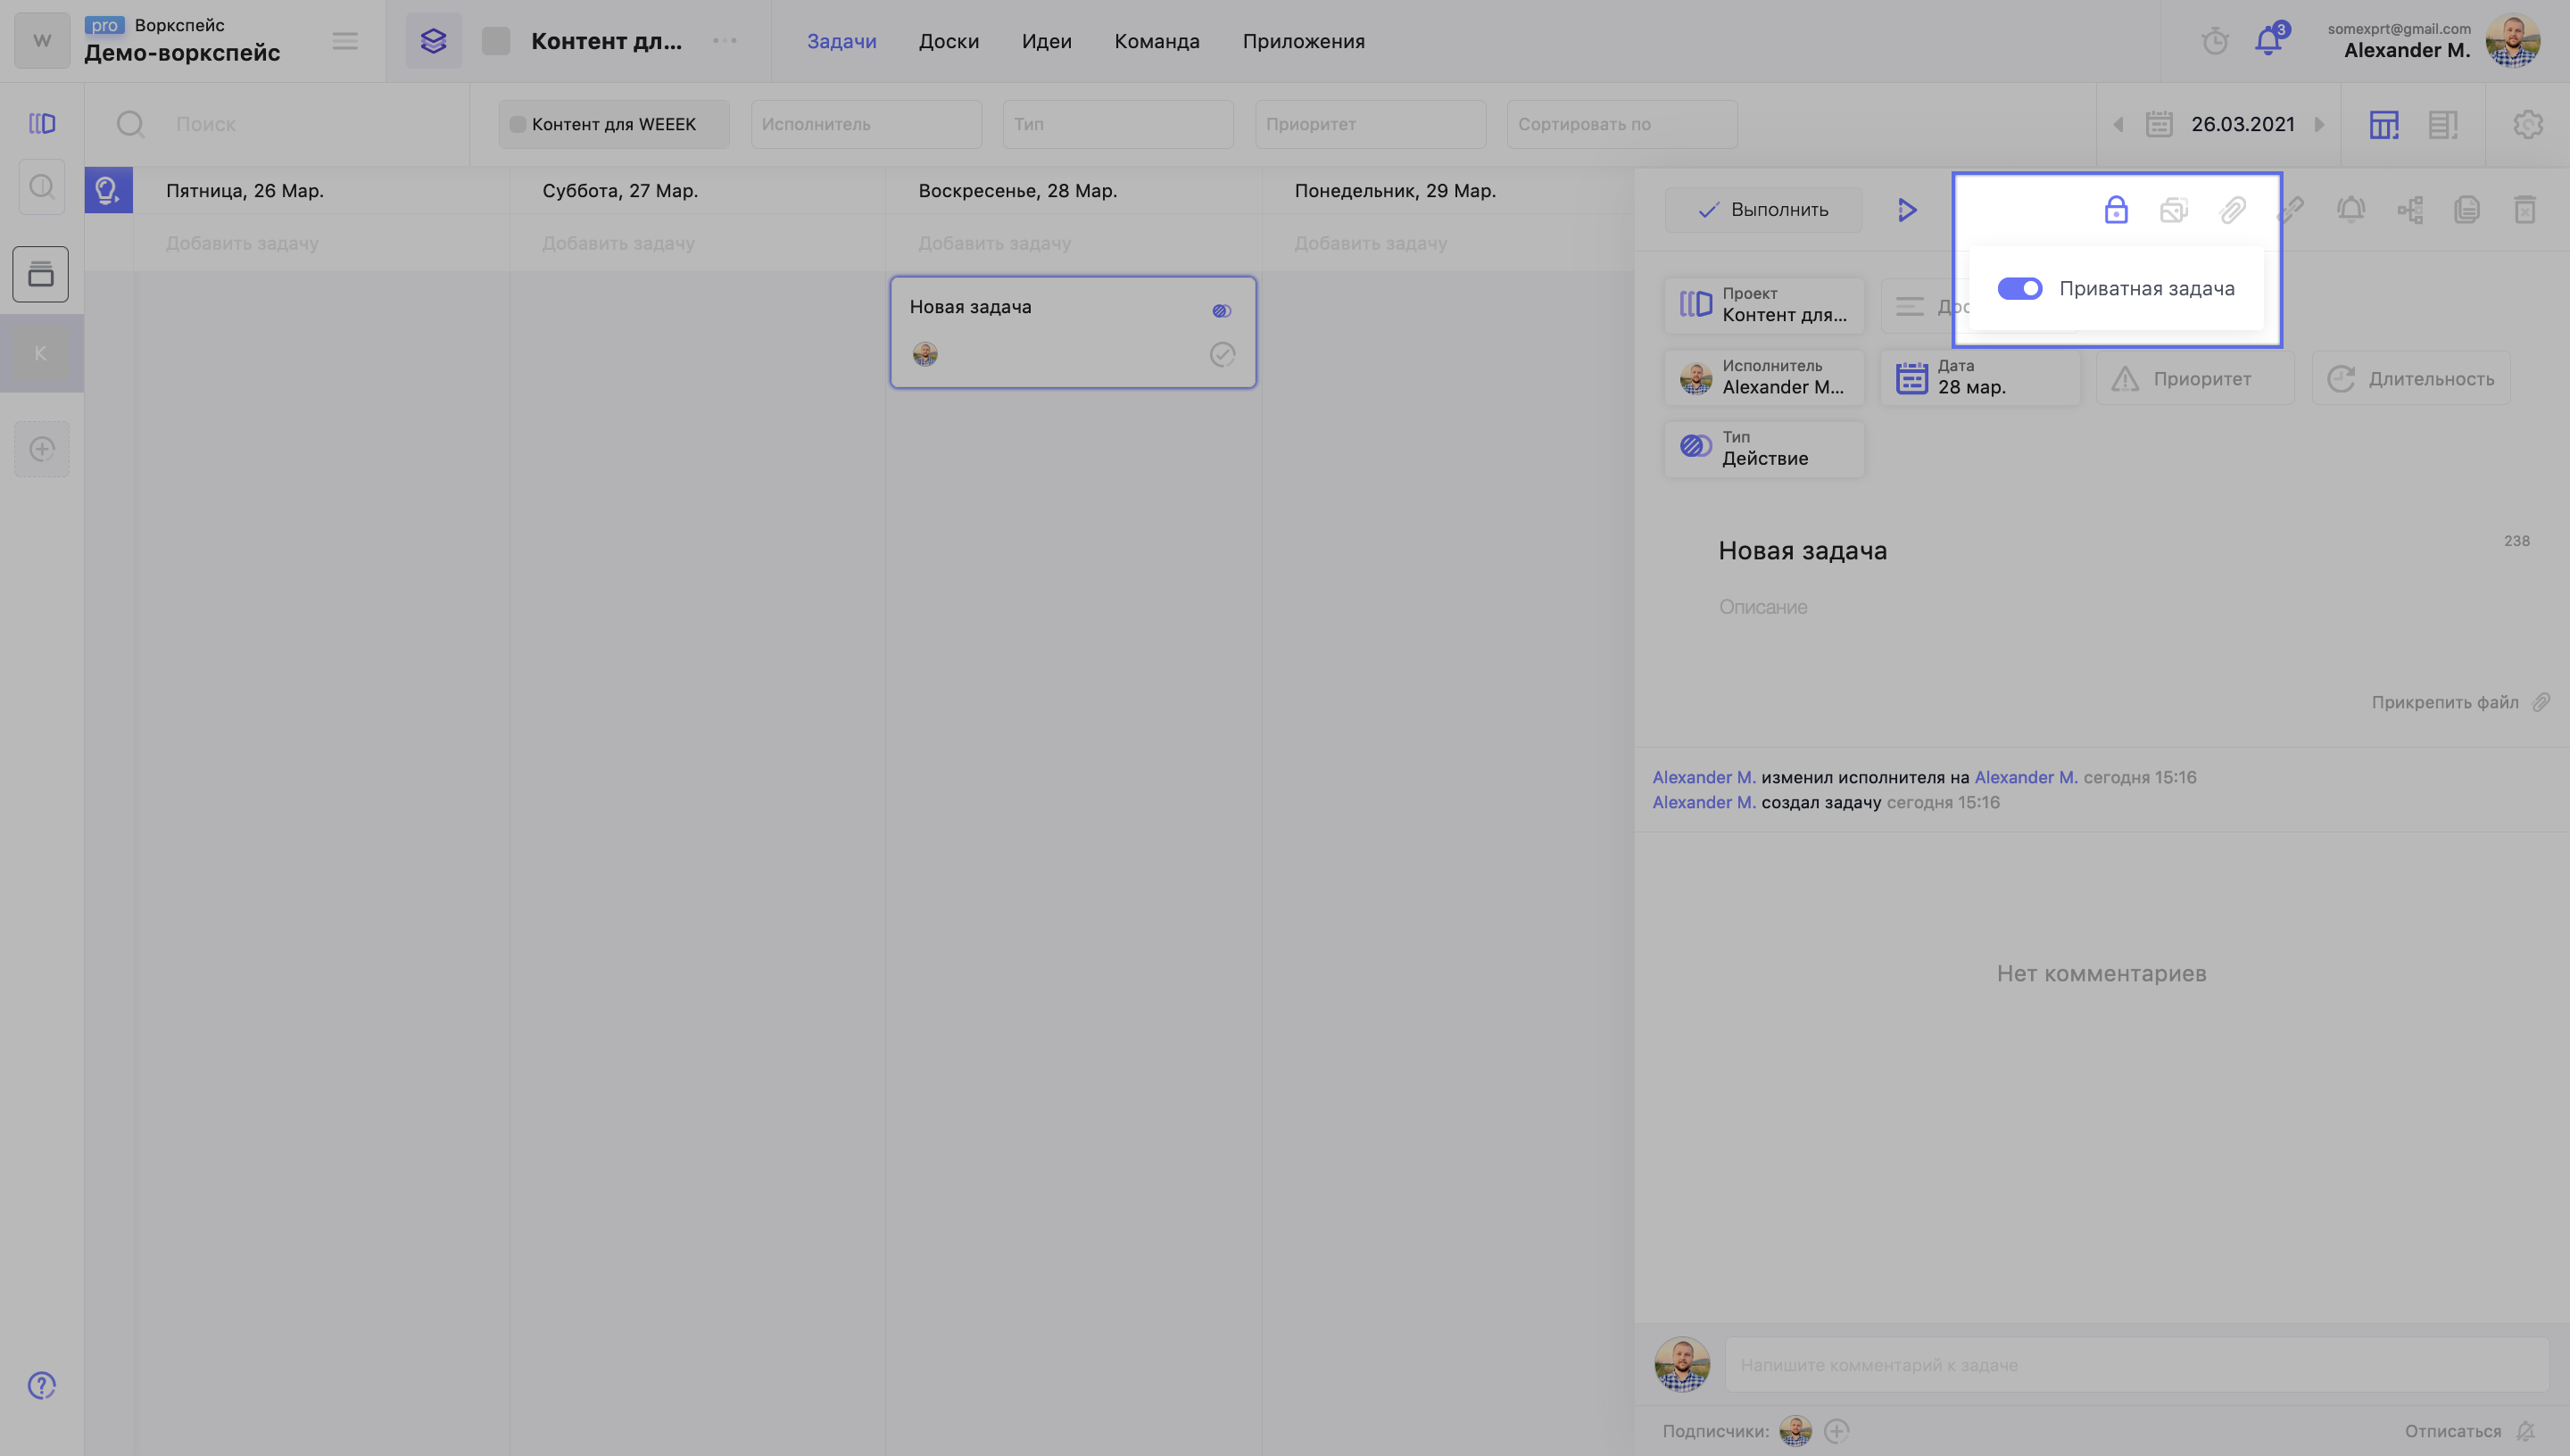The width and height of the screenshot is (2570, 1456).
Task: Switch to the list view icon
Action: pyautogui.click(x=2443, y=124)
